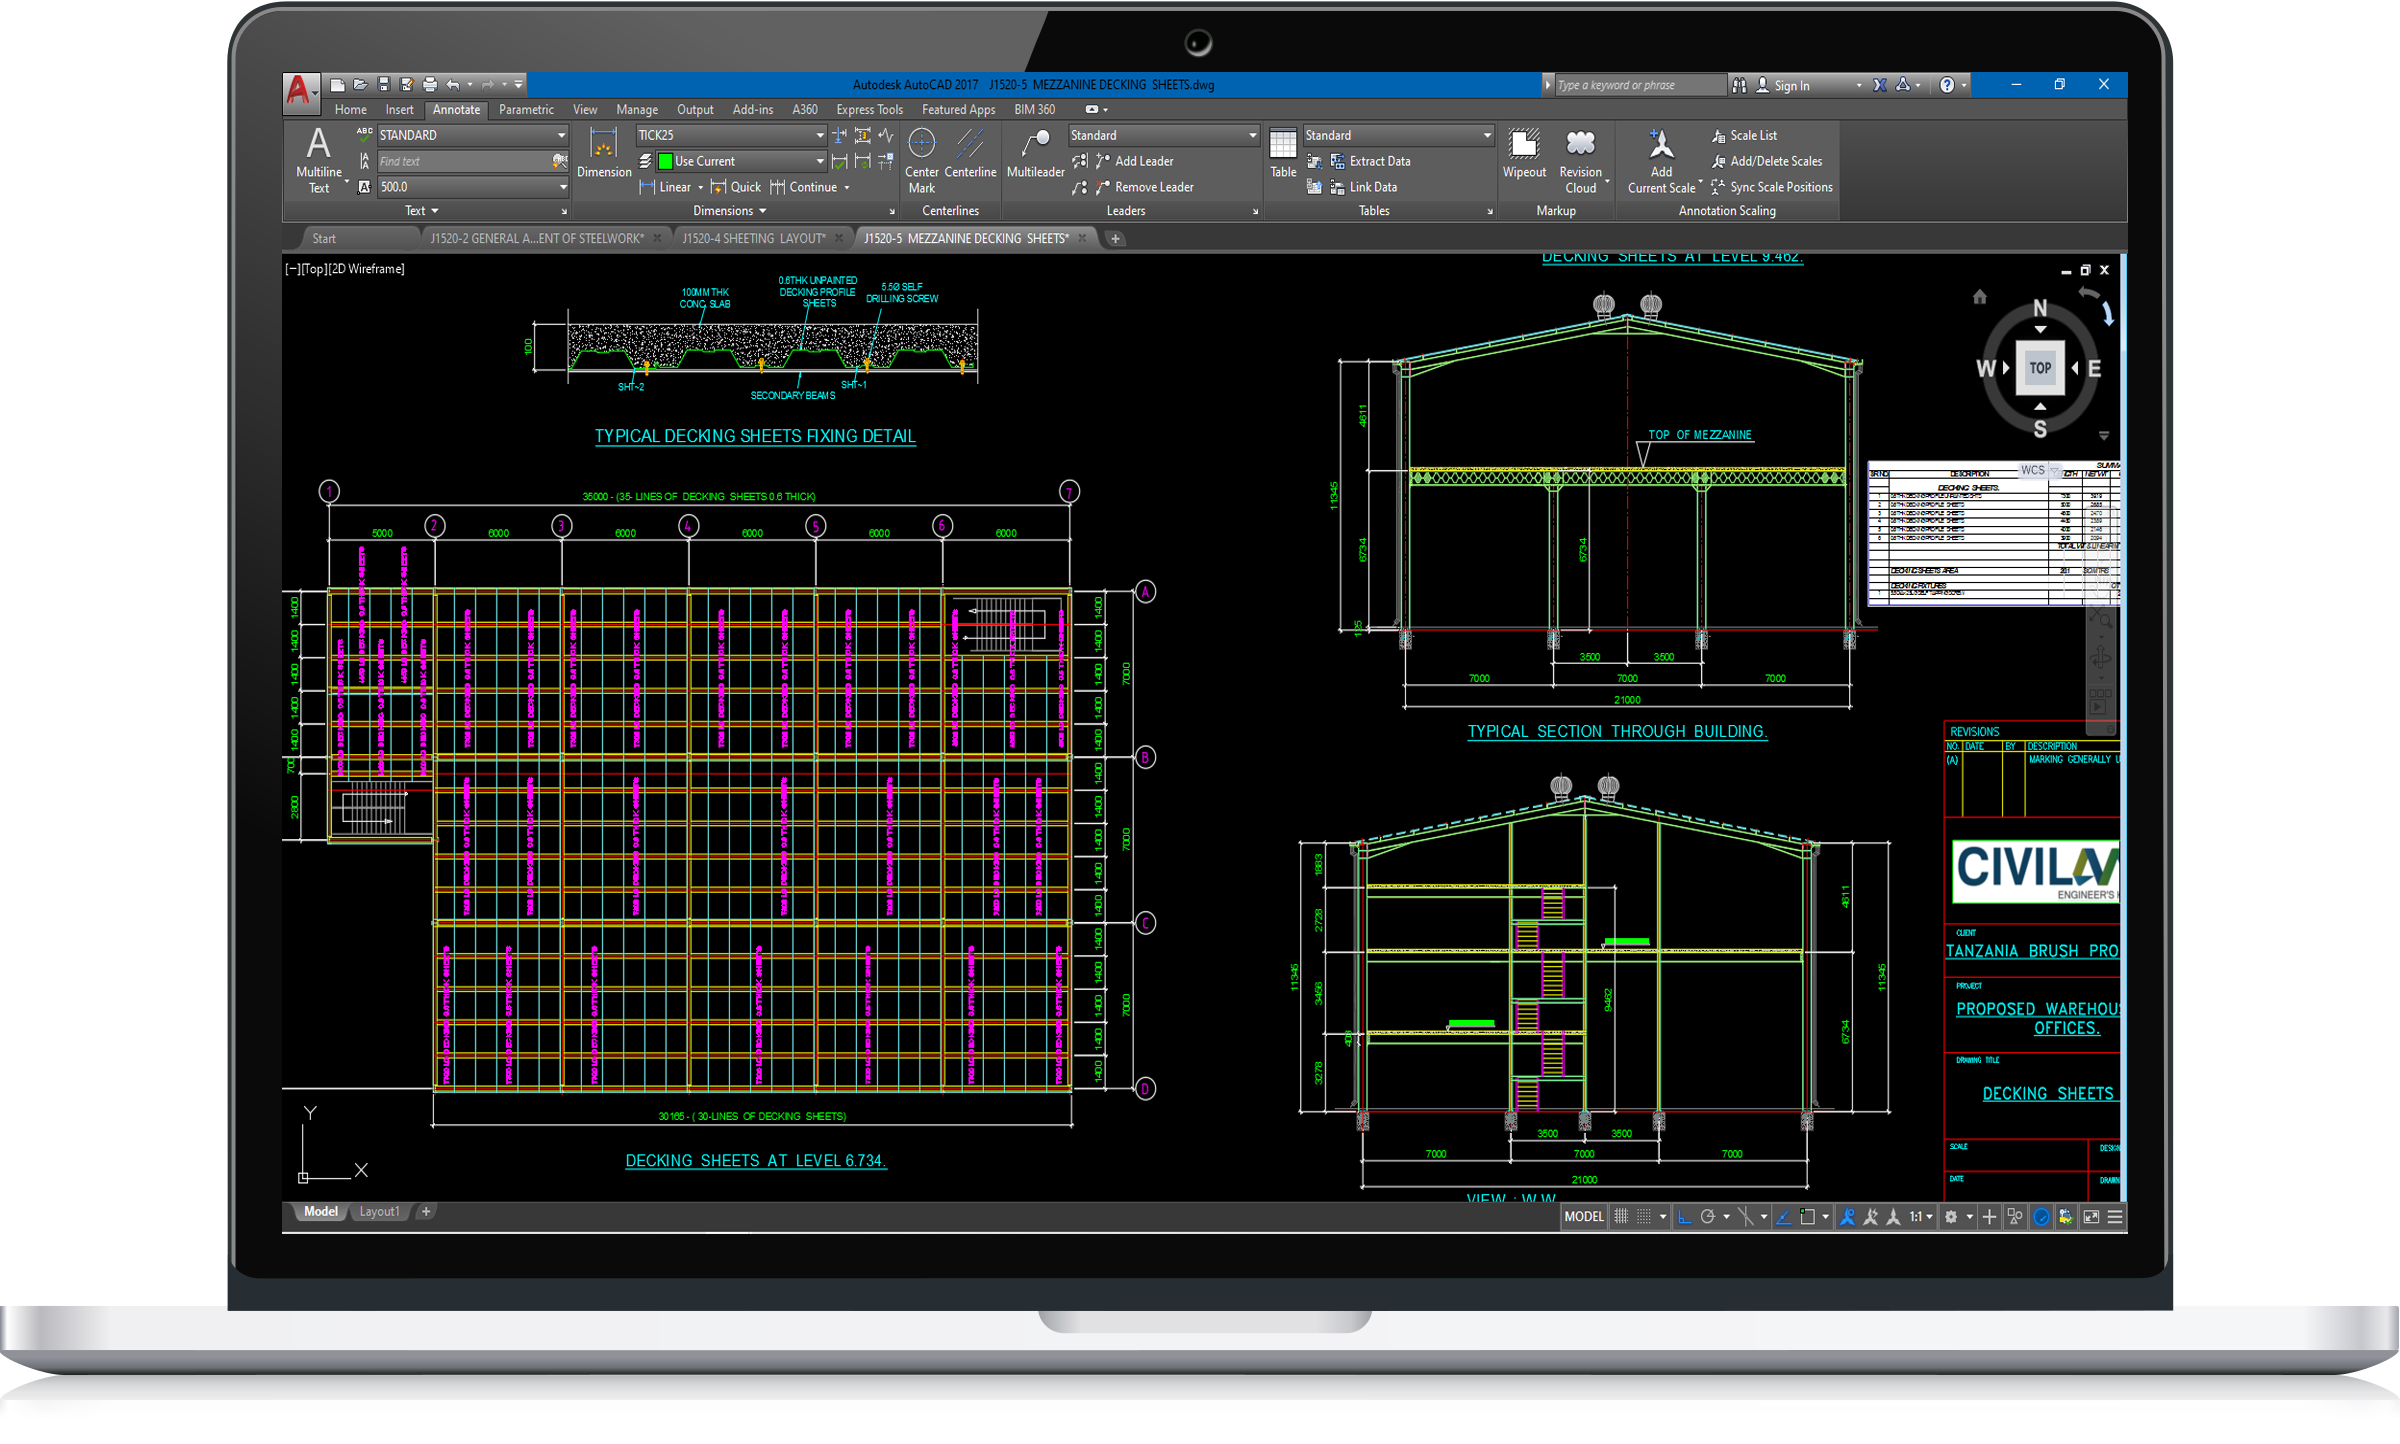
Task: Click Link Data button
Action: [1363, 187]
